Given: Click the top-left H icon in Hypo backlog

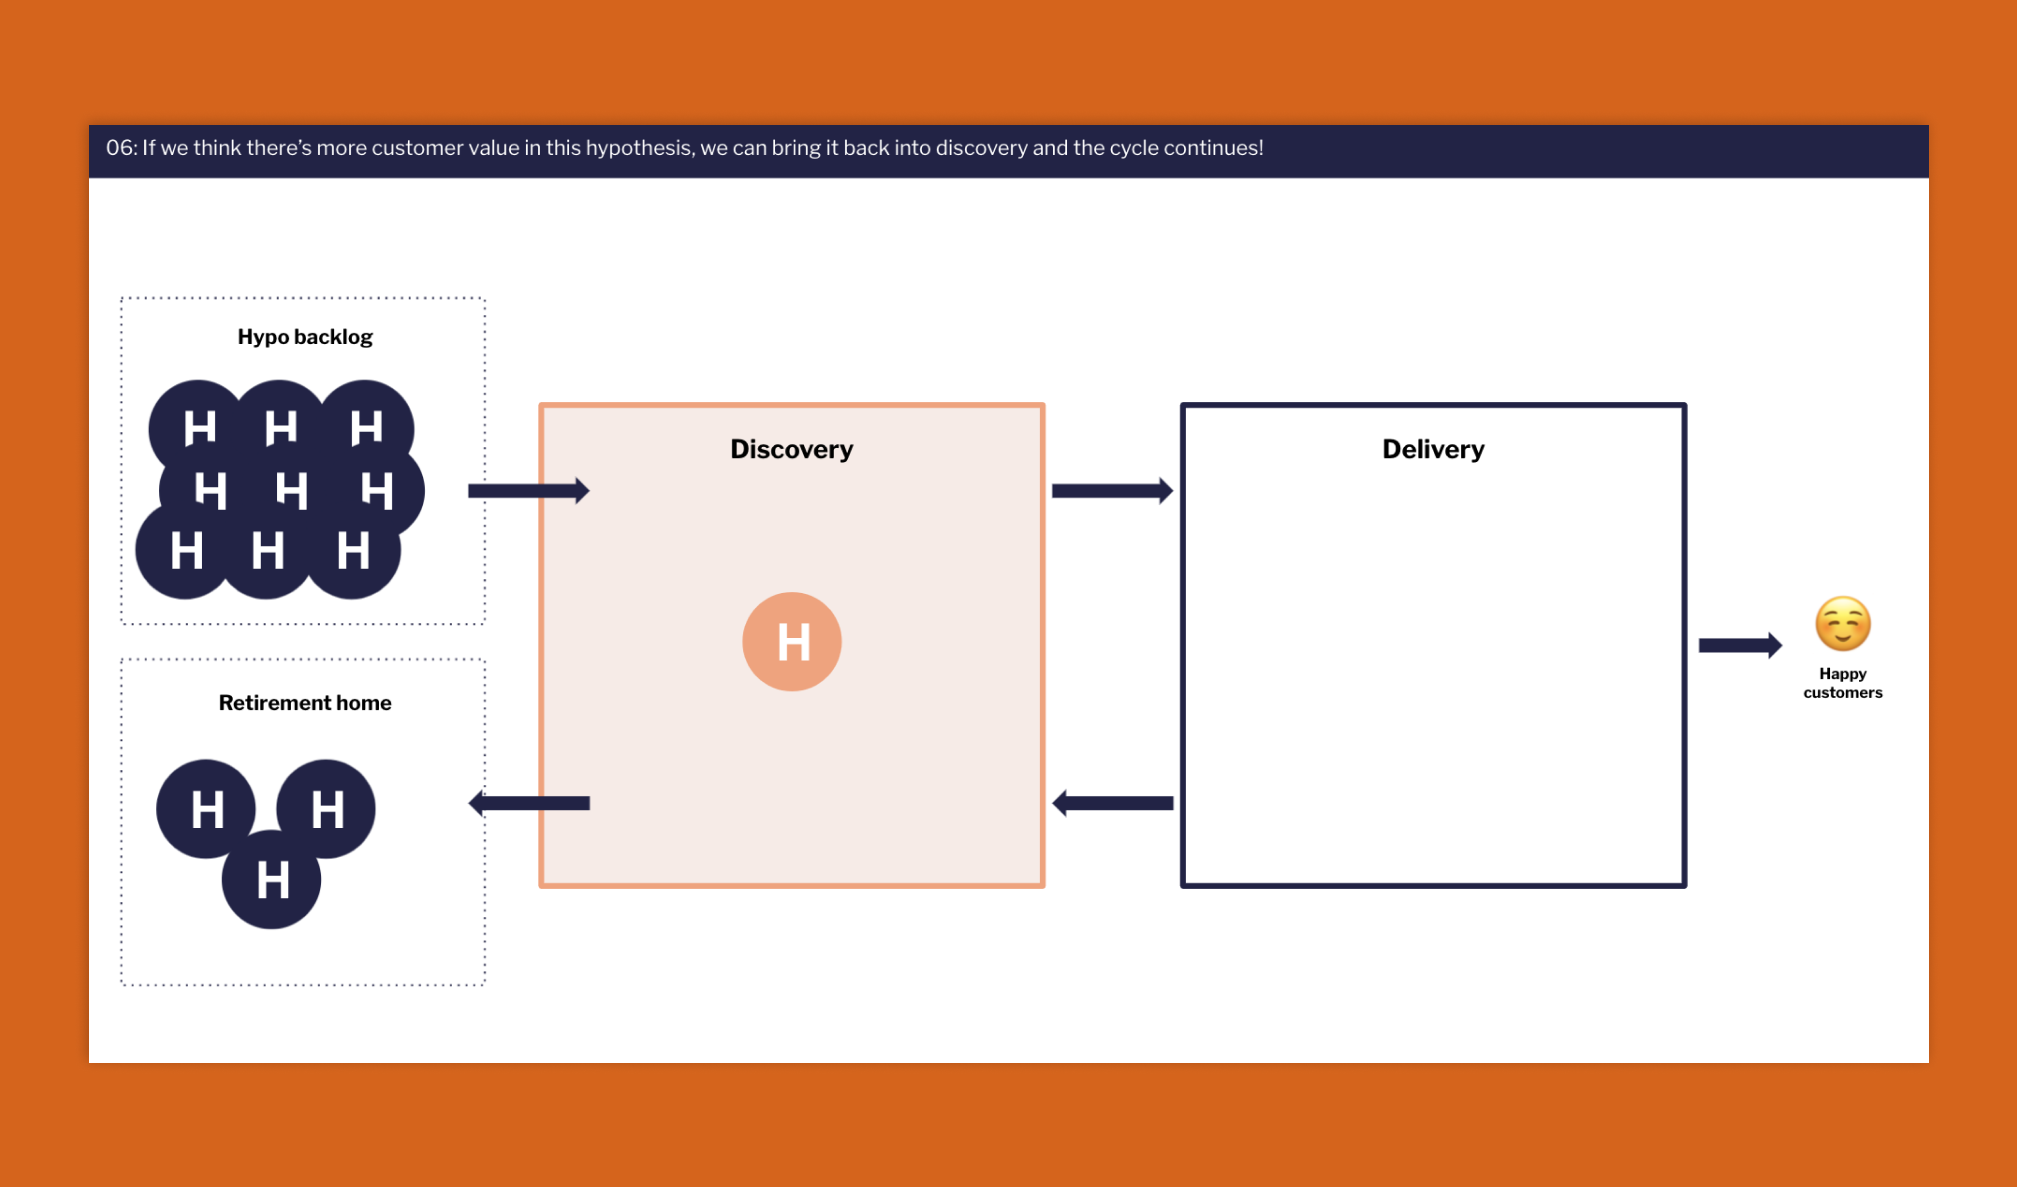Looking at the screenshot, I should pyautogui.click(x=203, y=428).
